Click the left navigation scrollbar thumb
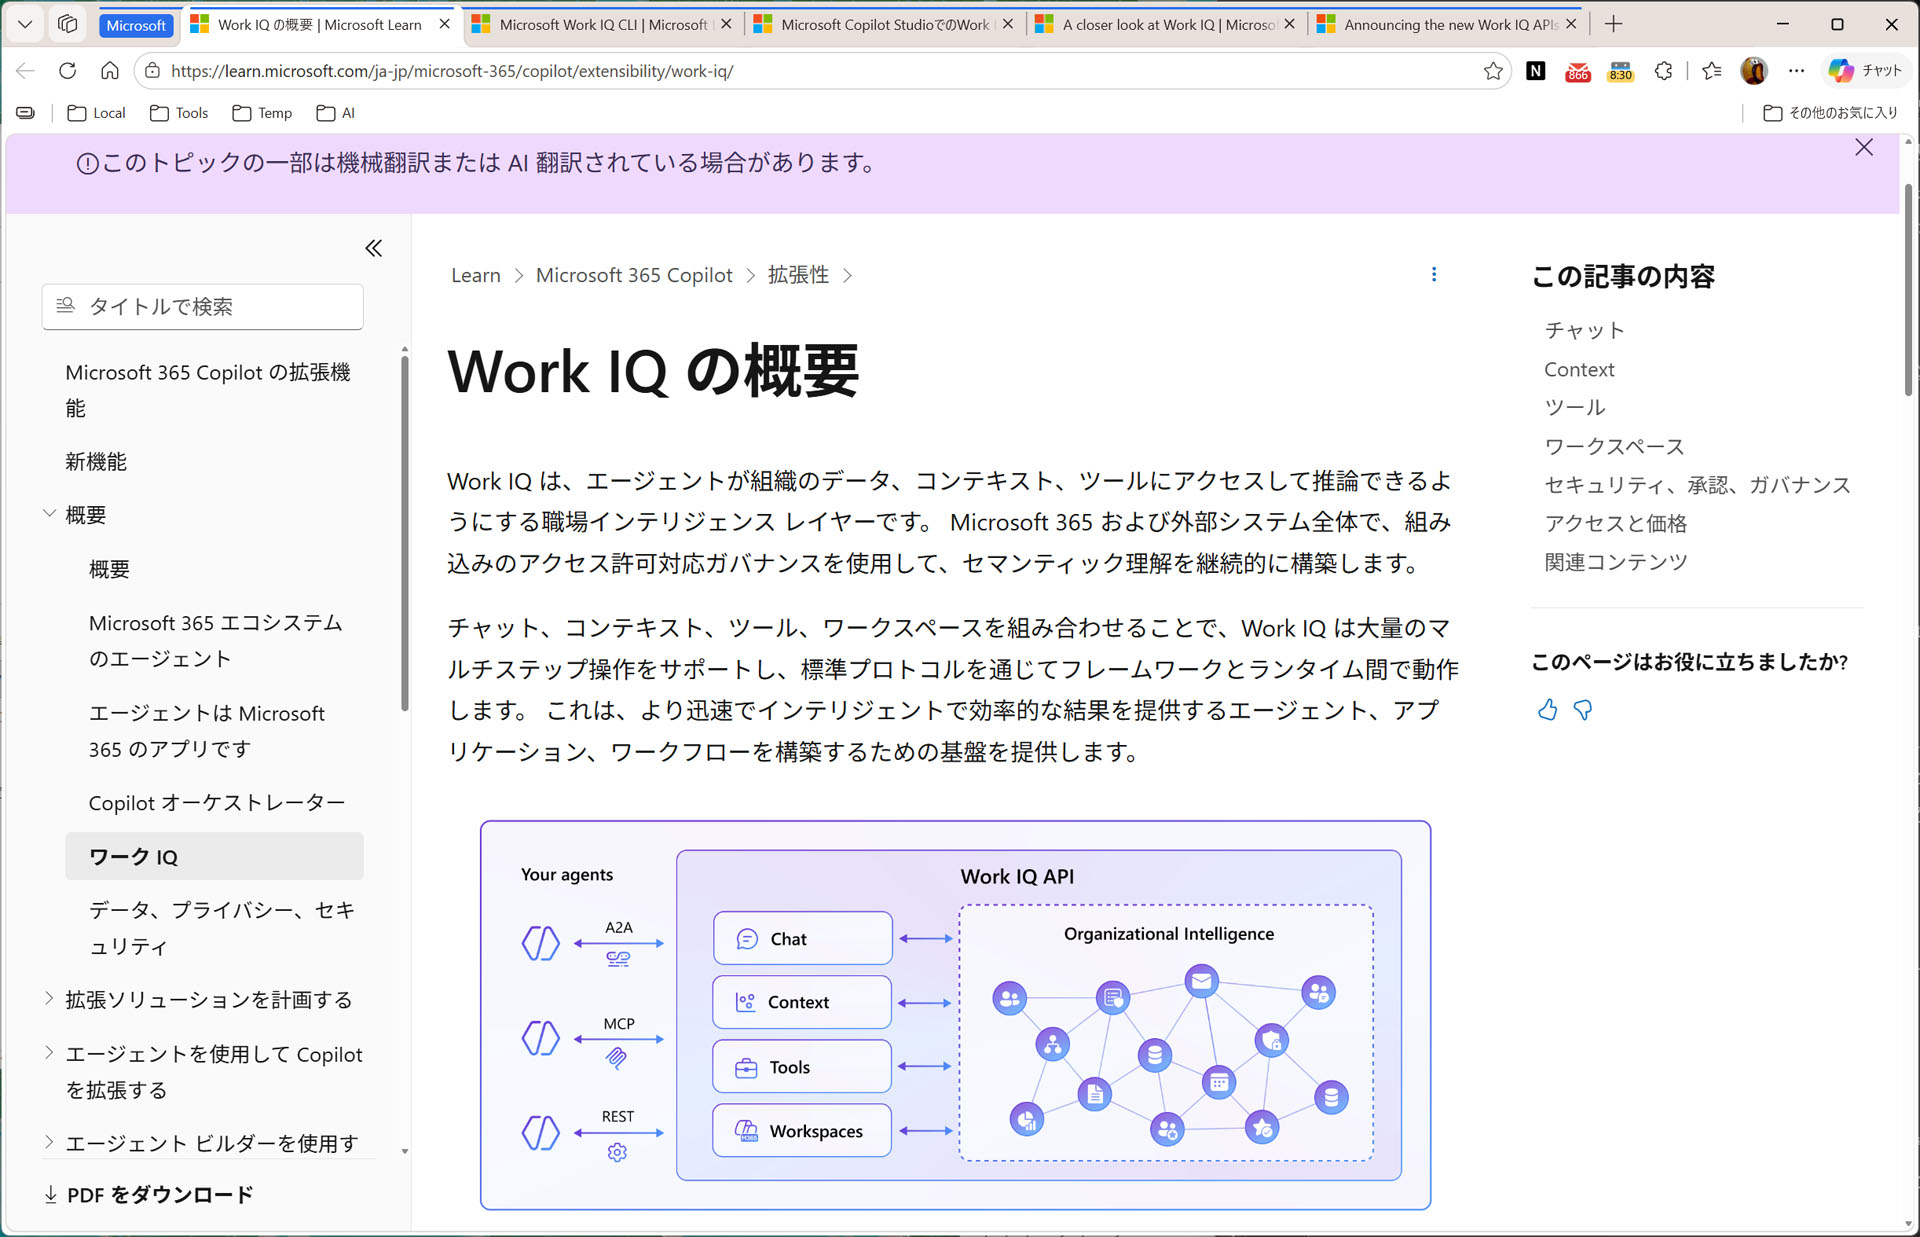The height and width of the screenshot is (1237, 1920). [x=404, y=535]
